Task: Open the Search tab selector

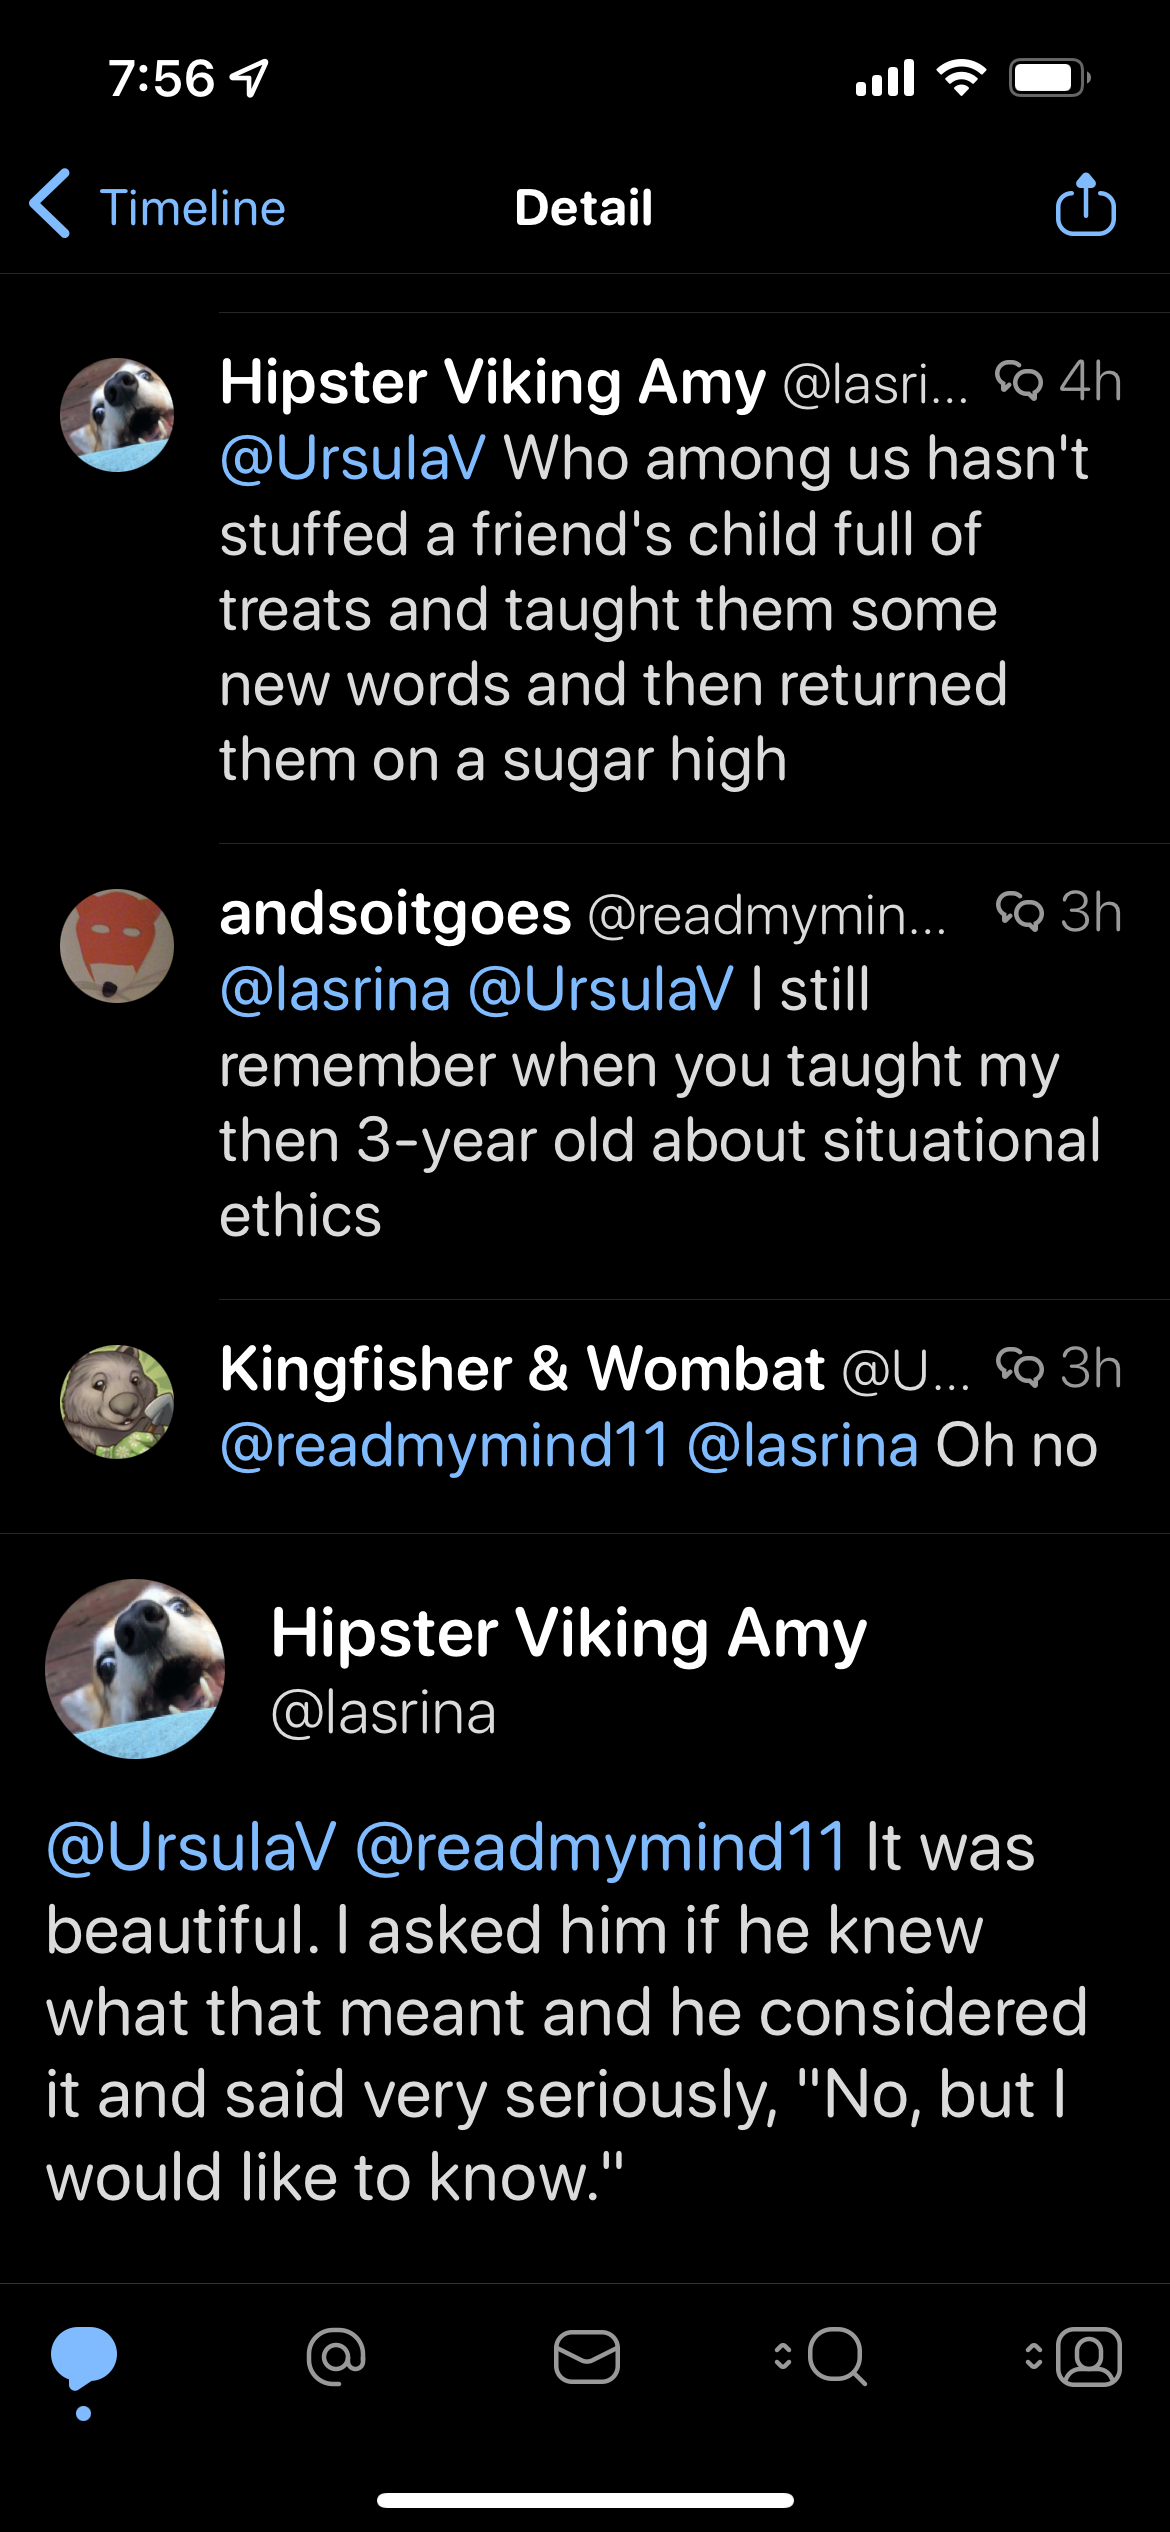Action: click(x=823, y=2357)
